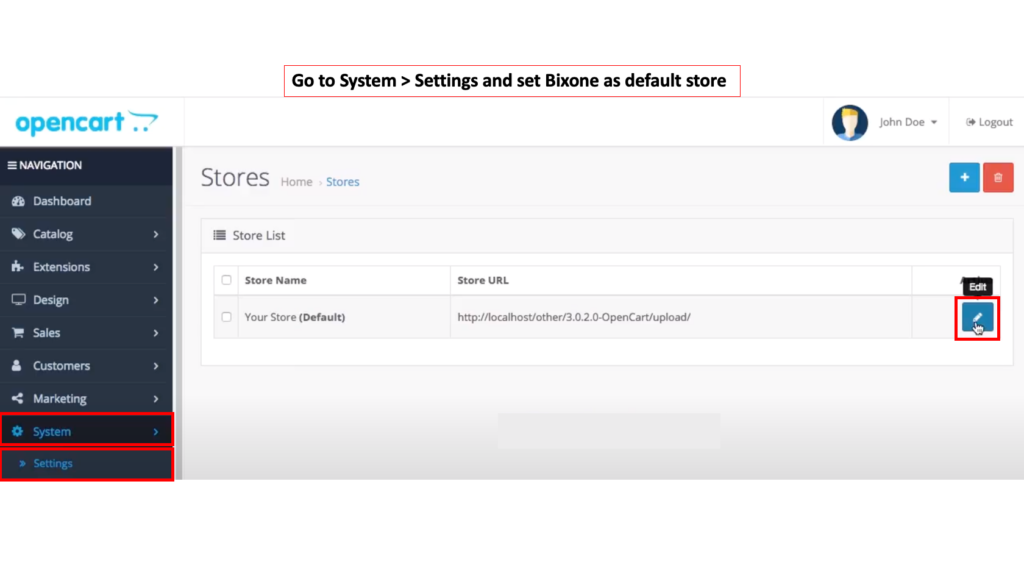The width and height of the screenshot is (1024, 576).
Task: Click the Store List icon
Action: 219,235
